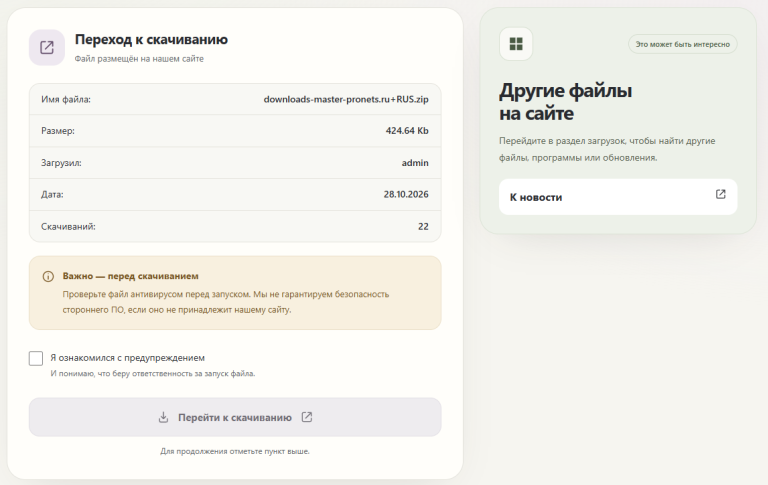
Task: Click the green grid icon above Другие файлы
Action: [516, 44]
